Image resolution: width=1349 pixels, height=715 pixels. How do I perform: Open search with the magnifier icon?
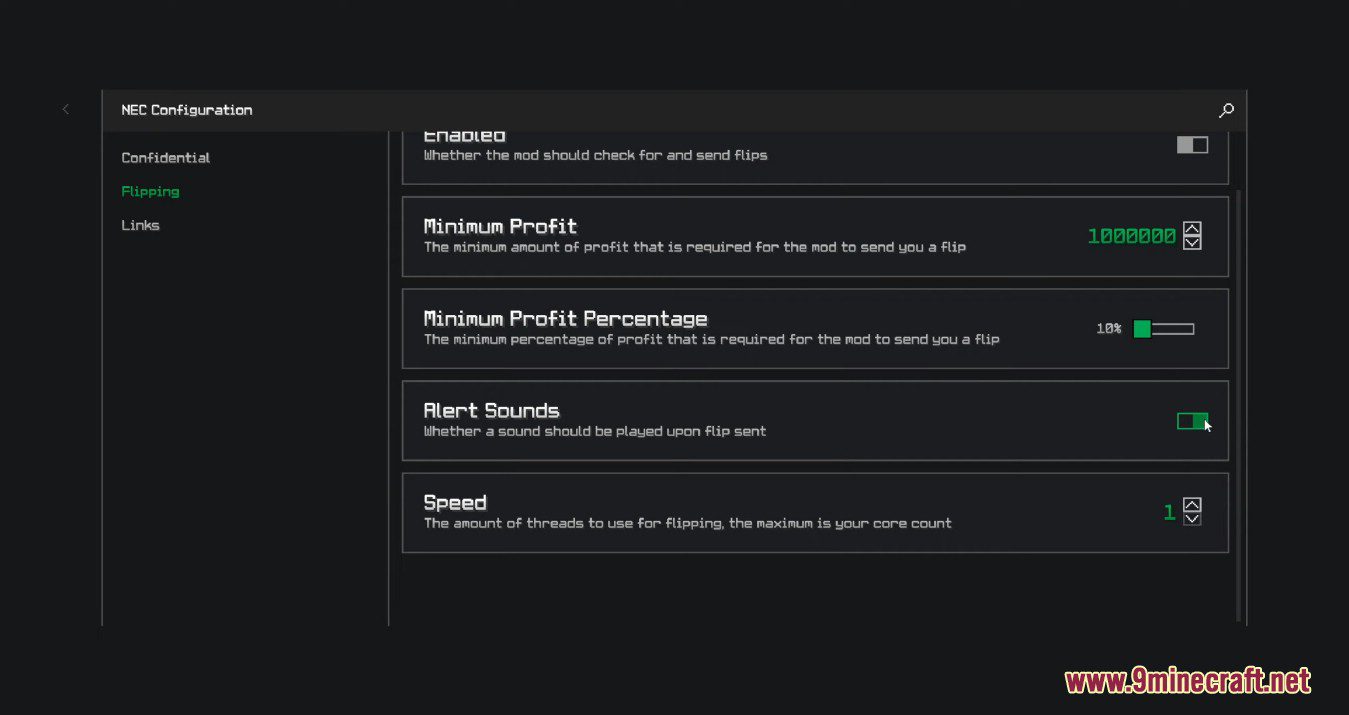point(1226,110)
